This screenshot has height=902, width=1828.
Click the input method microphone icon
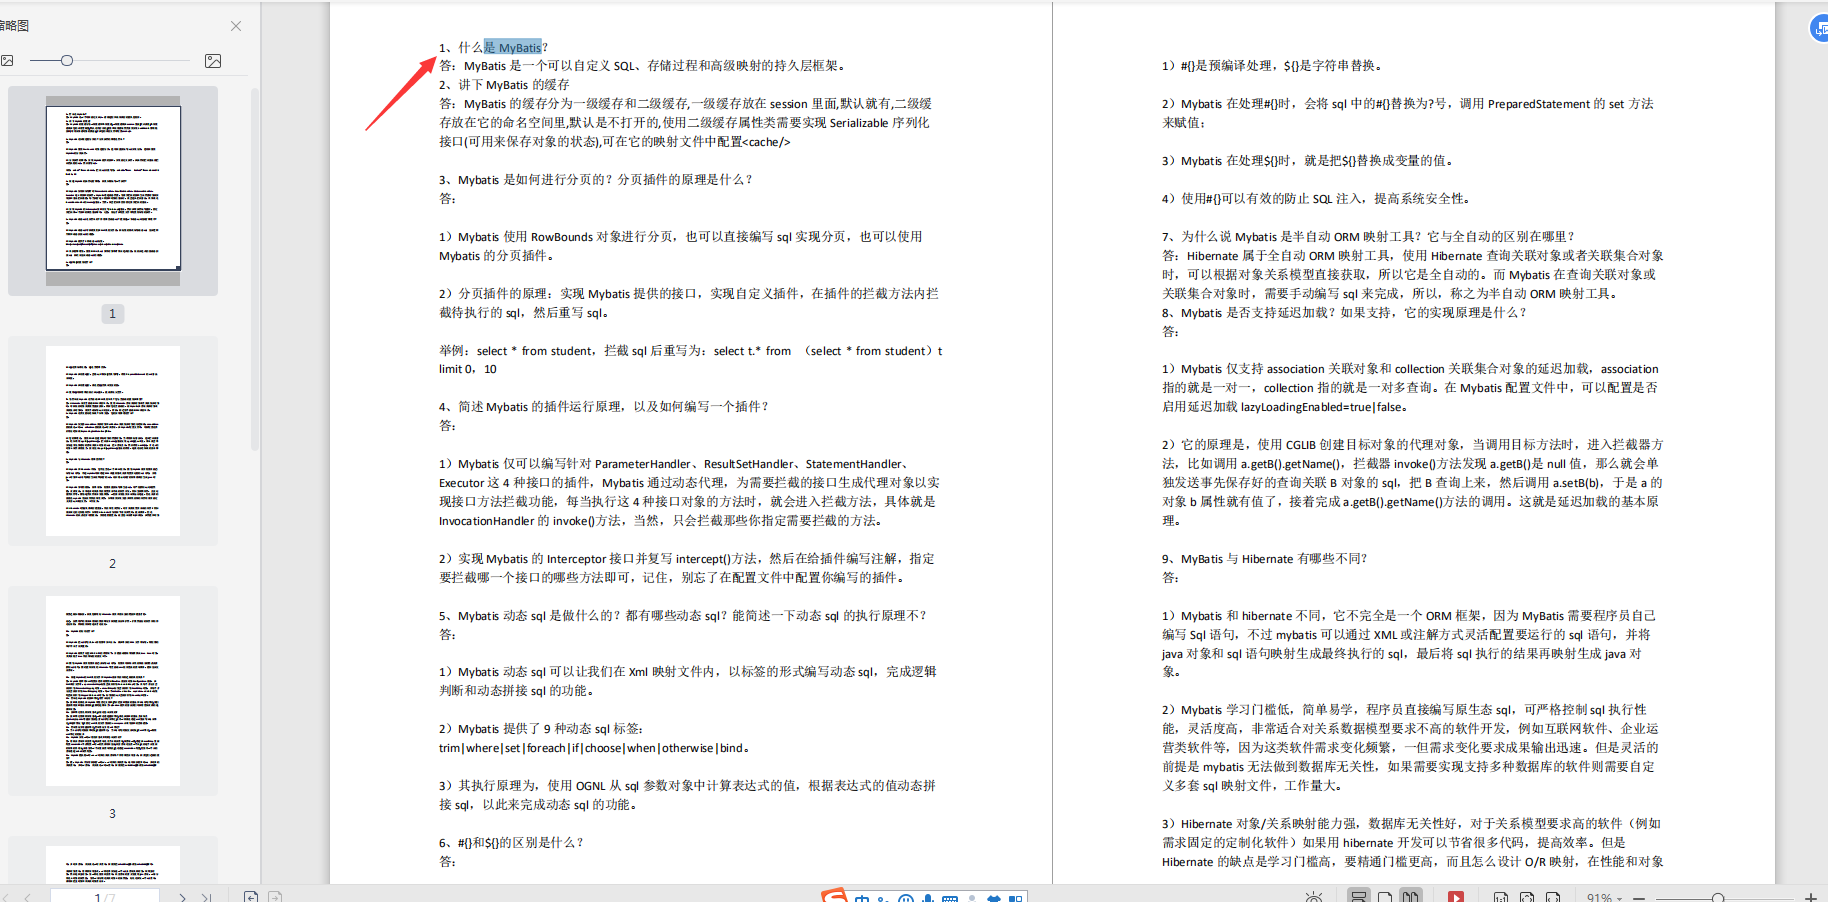click(x=928, y=898)
